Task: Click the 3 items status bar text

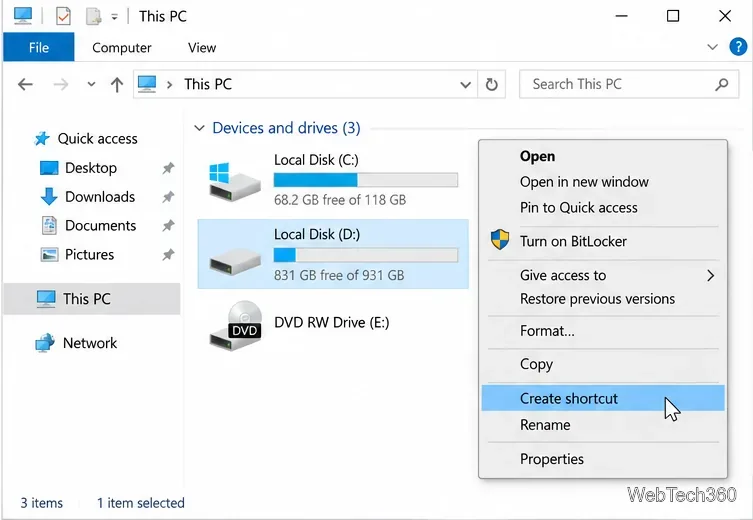Action: [x=41, y=503]
